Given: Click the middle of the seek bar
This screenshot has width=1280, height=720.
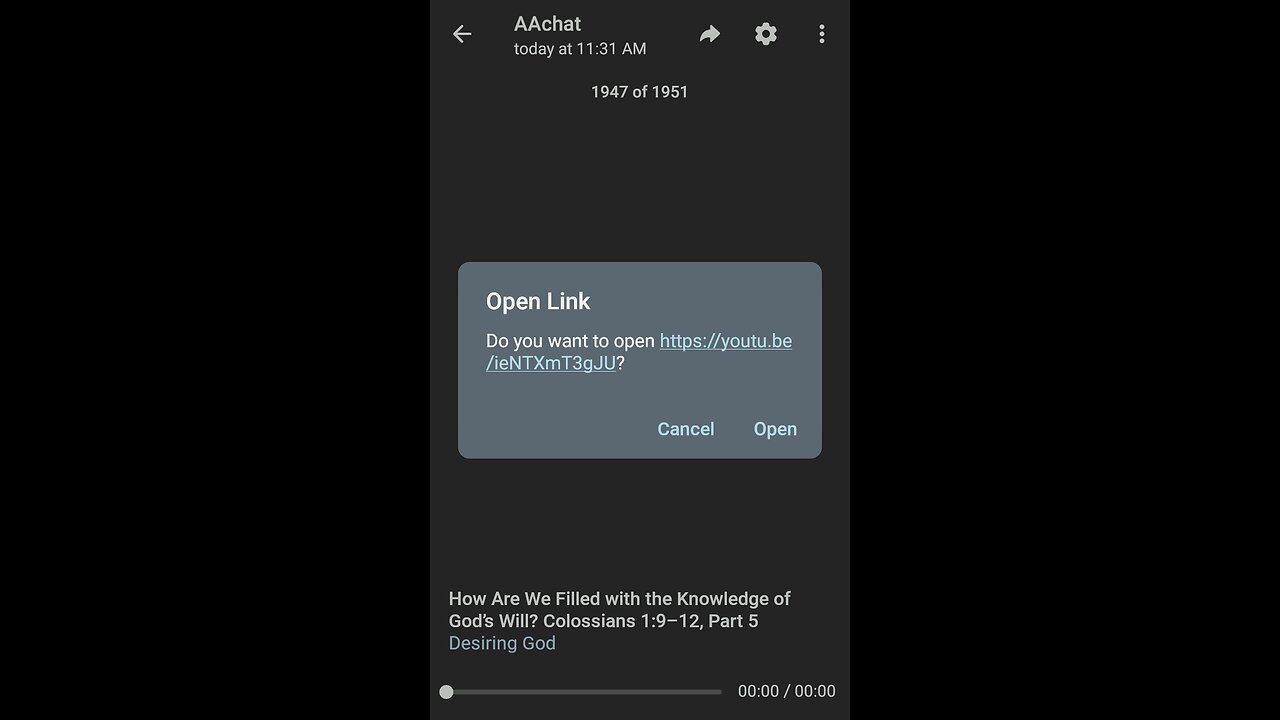Looking at the screenshot, I should (584, 692).
